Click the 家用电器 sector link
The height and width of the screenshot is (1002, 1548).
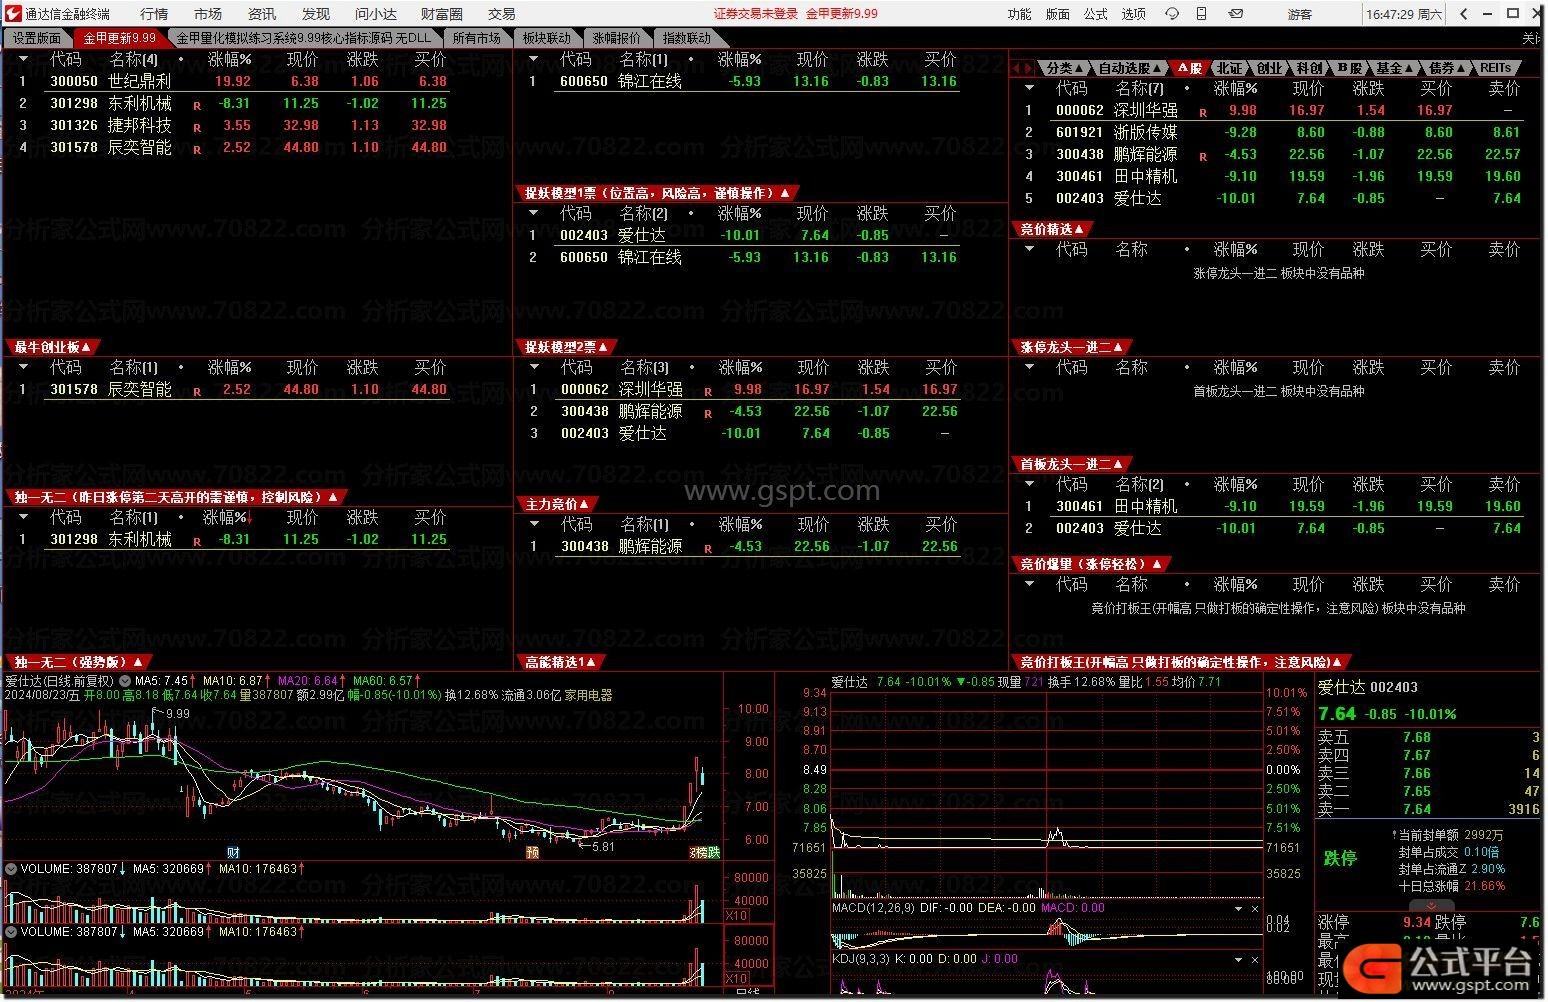(589, 695)
